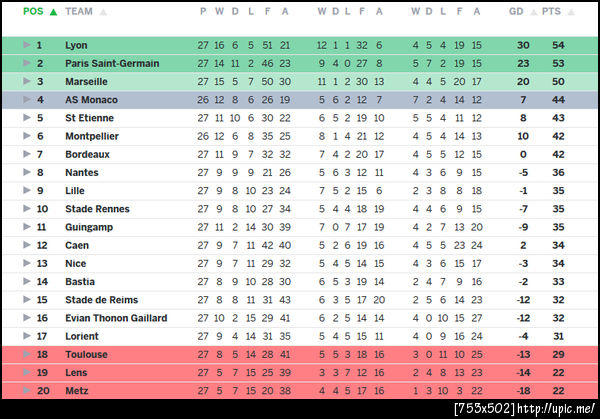Click the Evian Thonon Gaillard team name
Viewport: 600px width, 419px height.
[x=114, y=317]
